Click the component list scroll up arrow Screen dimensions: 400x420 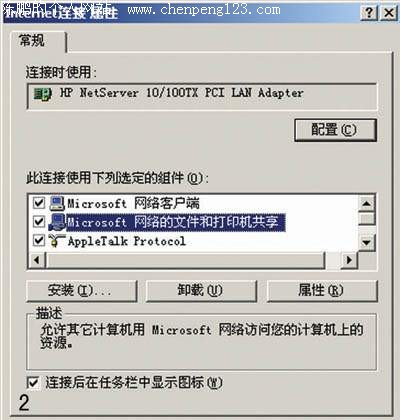pyautogui.click(x=367, y=203)
